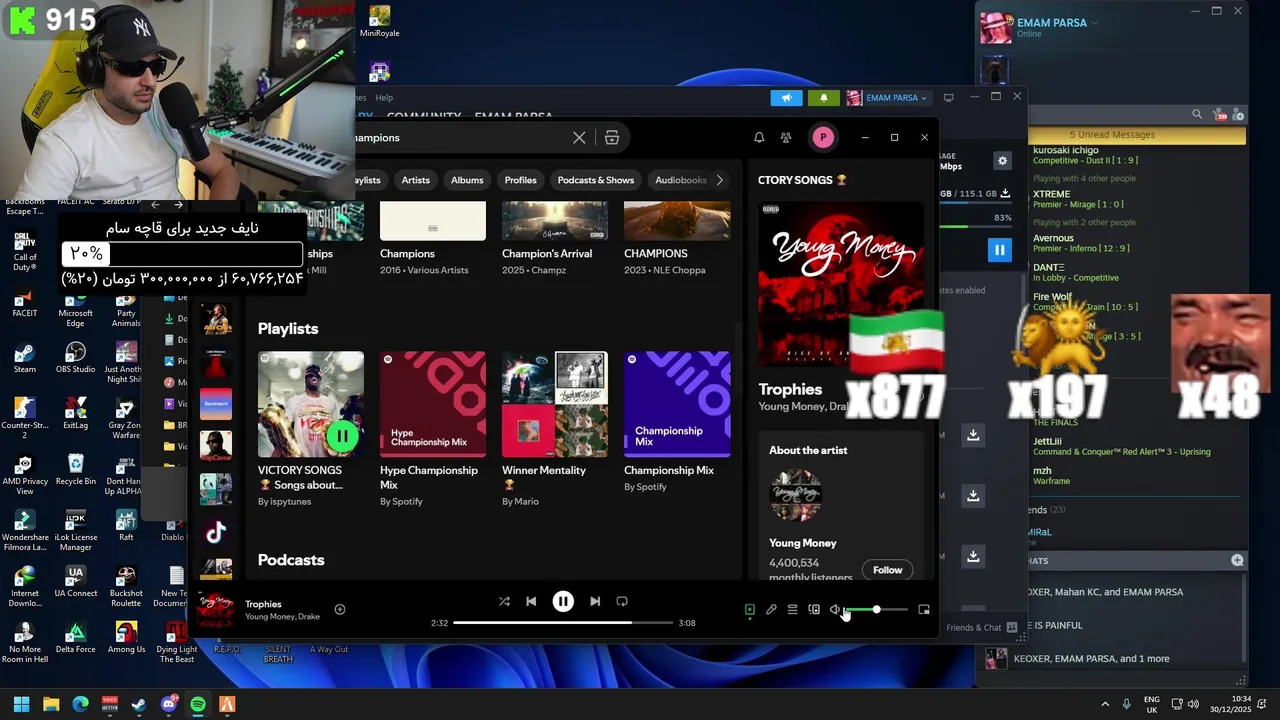
Task: Open EMAM PARSA Steam account dropdown
Action: 888,98
